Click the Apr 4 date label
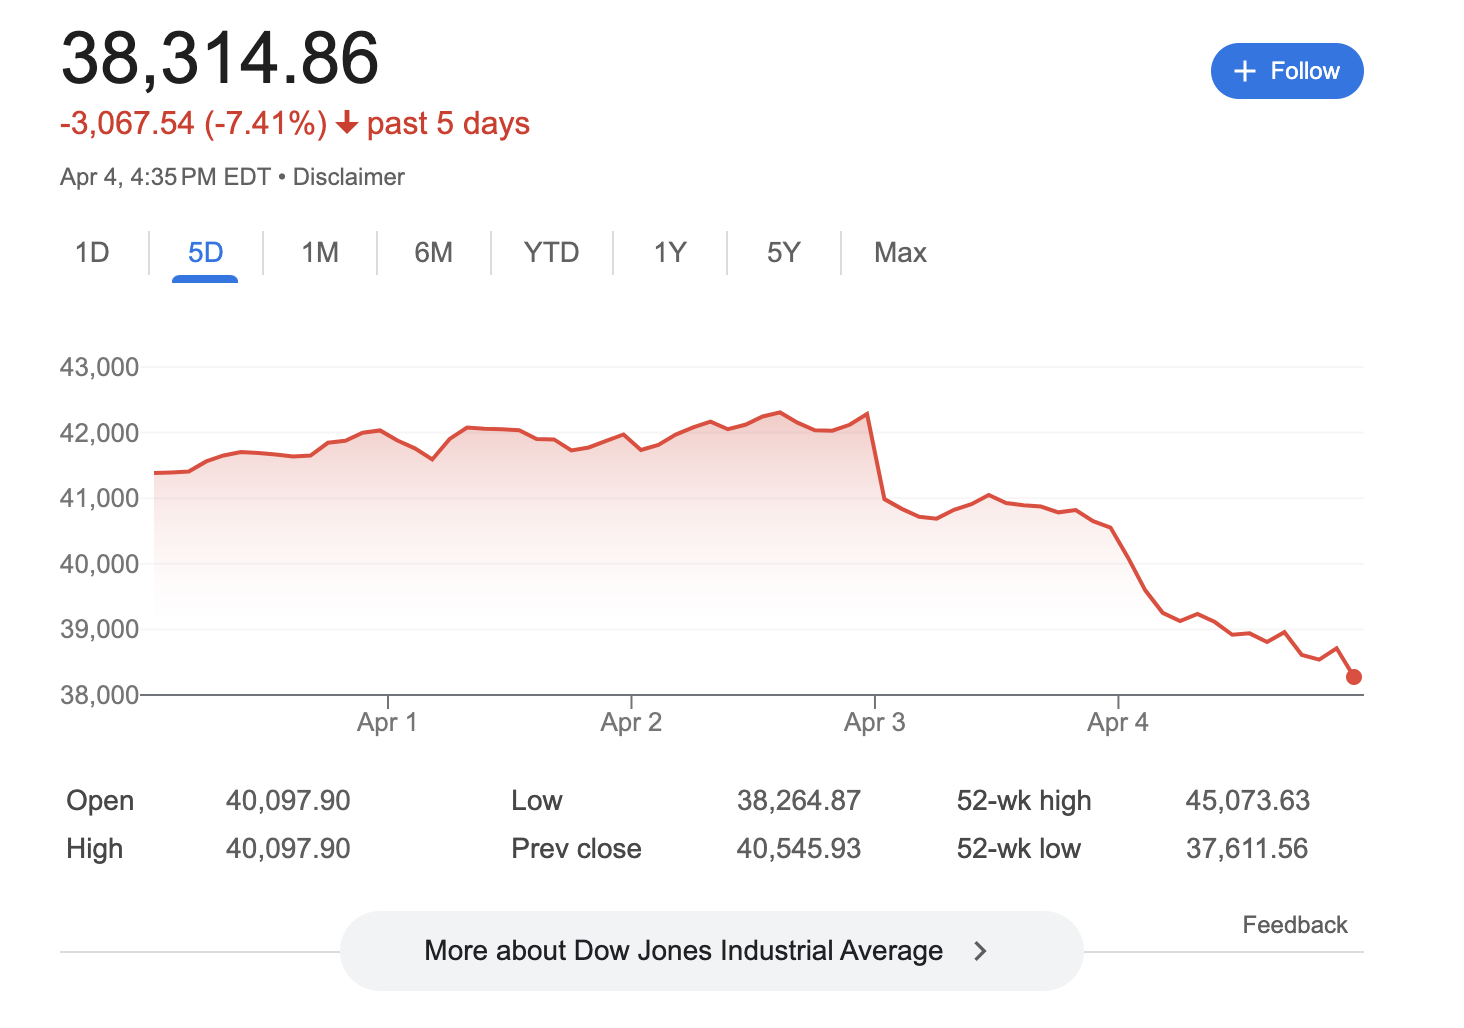1464x1028 pixels. (1117, 722)
